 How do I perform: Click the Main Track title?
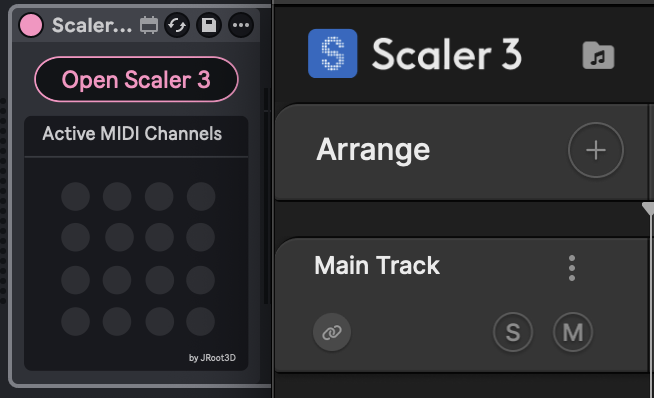(x=377, y=265)
